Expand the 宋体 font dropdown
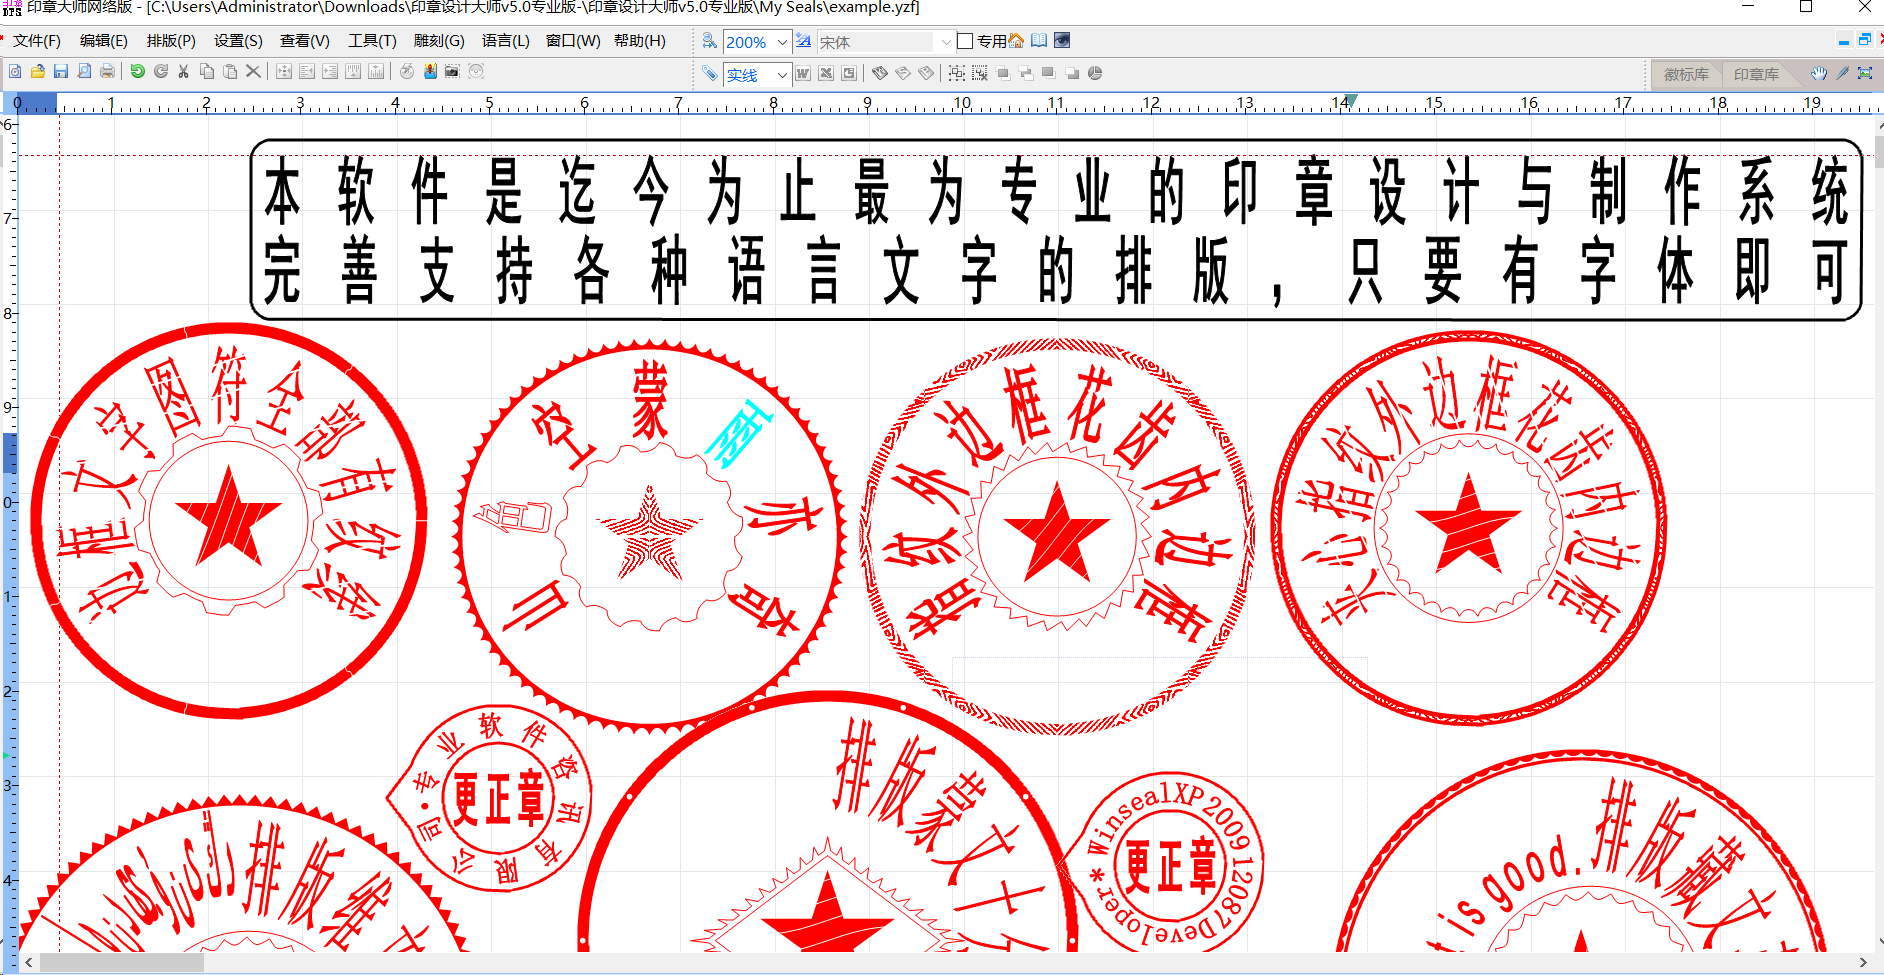1884x975 pixels. click(946, 42)
